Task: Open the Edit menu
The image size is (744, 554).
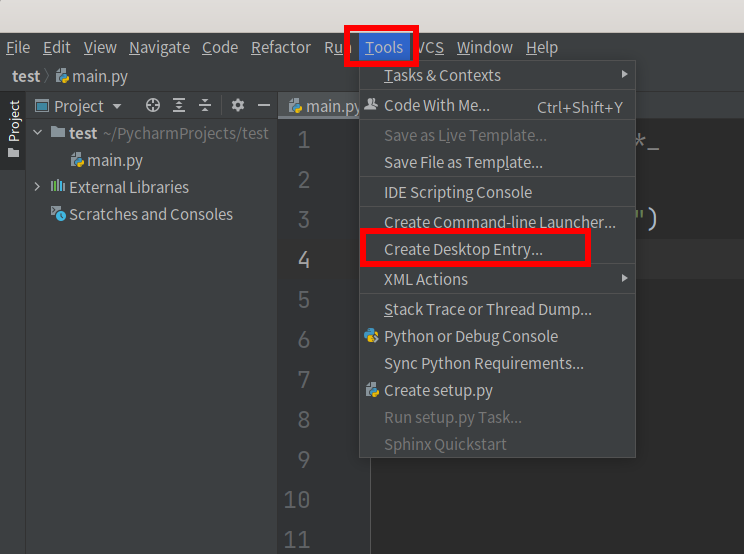Action: pyautogui.click(x=56, y=47)
